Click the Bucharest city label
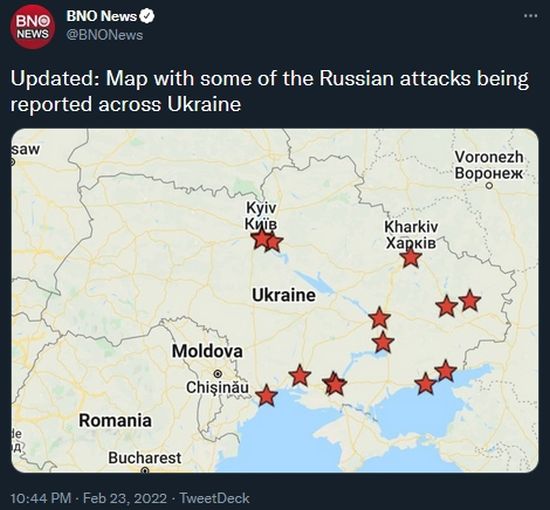 pyautogui.click(x=145, y=458)
